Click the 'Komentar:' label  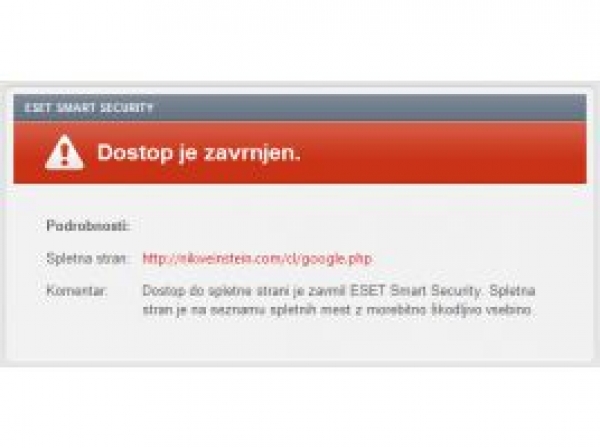77,291
